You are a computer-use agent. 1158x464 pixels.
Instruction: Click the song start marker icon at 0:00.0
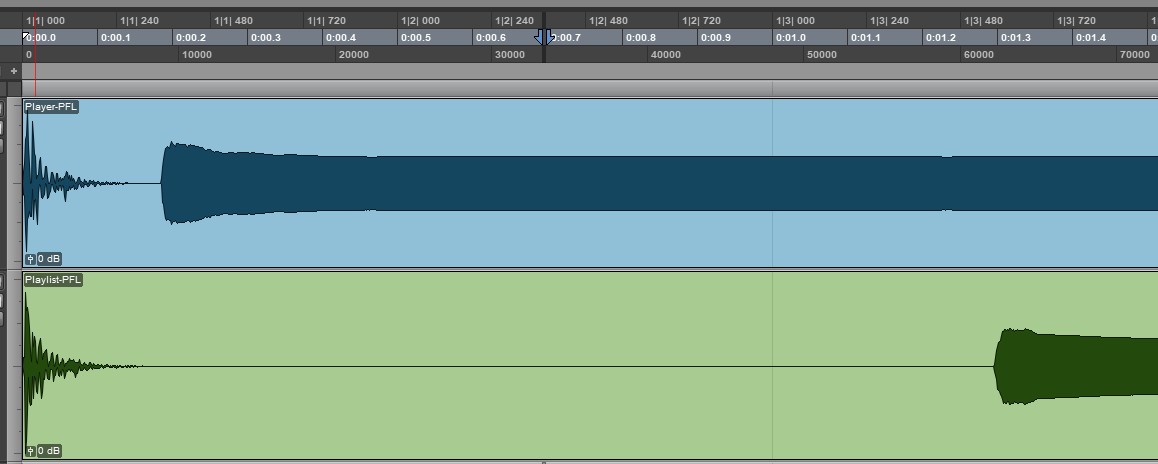tap(27, 37)
